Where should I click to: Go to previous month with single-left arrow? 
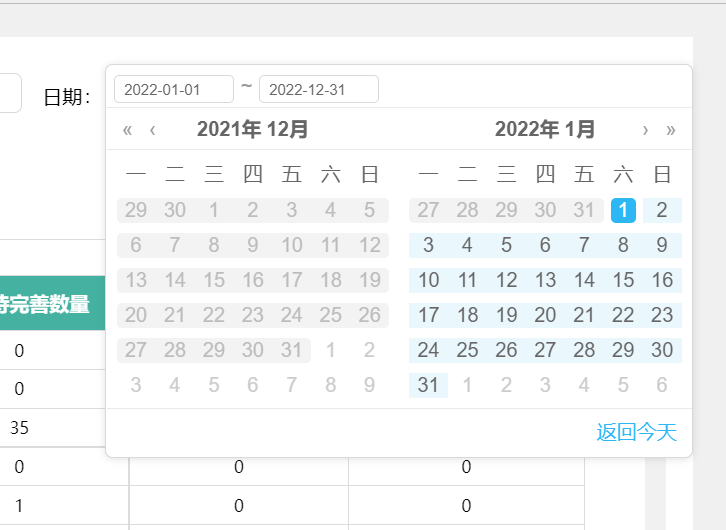pyautogui.click(x=153, y=130)
